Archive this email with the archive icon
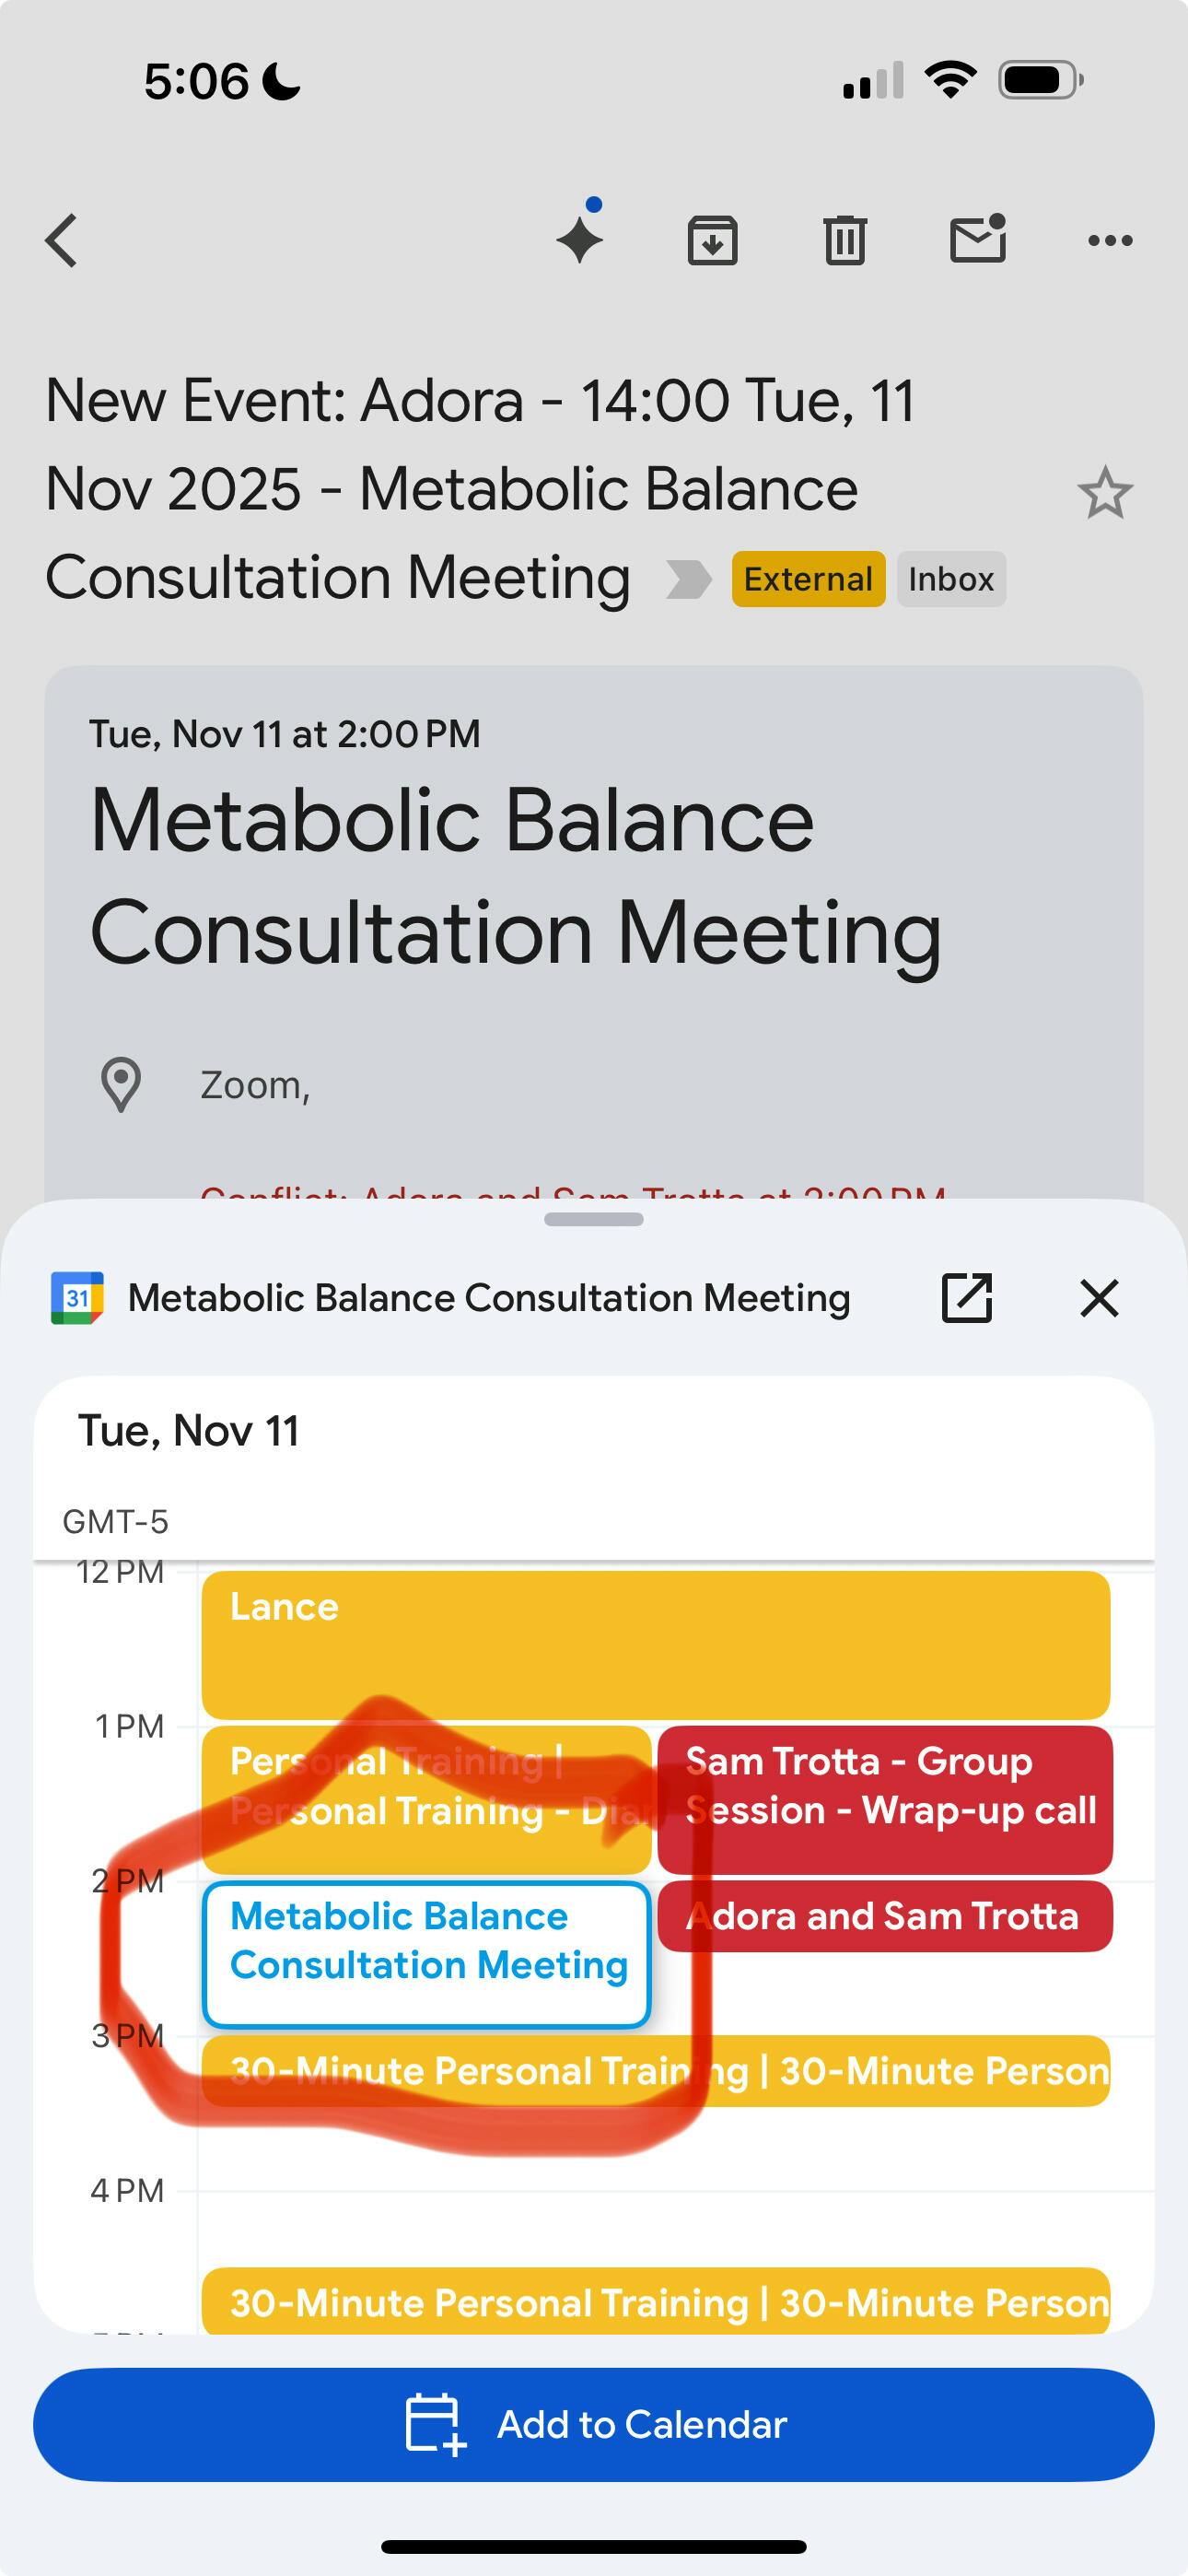1188x2576 pixels. [x=712, y=241]
